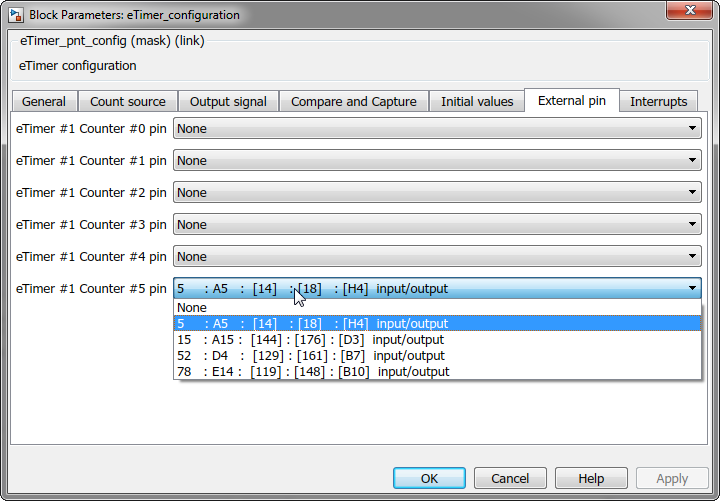Click the eTimer_pnt_config (mask) (link) heading
720x501 pixels.
pos(112,41)
